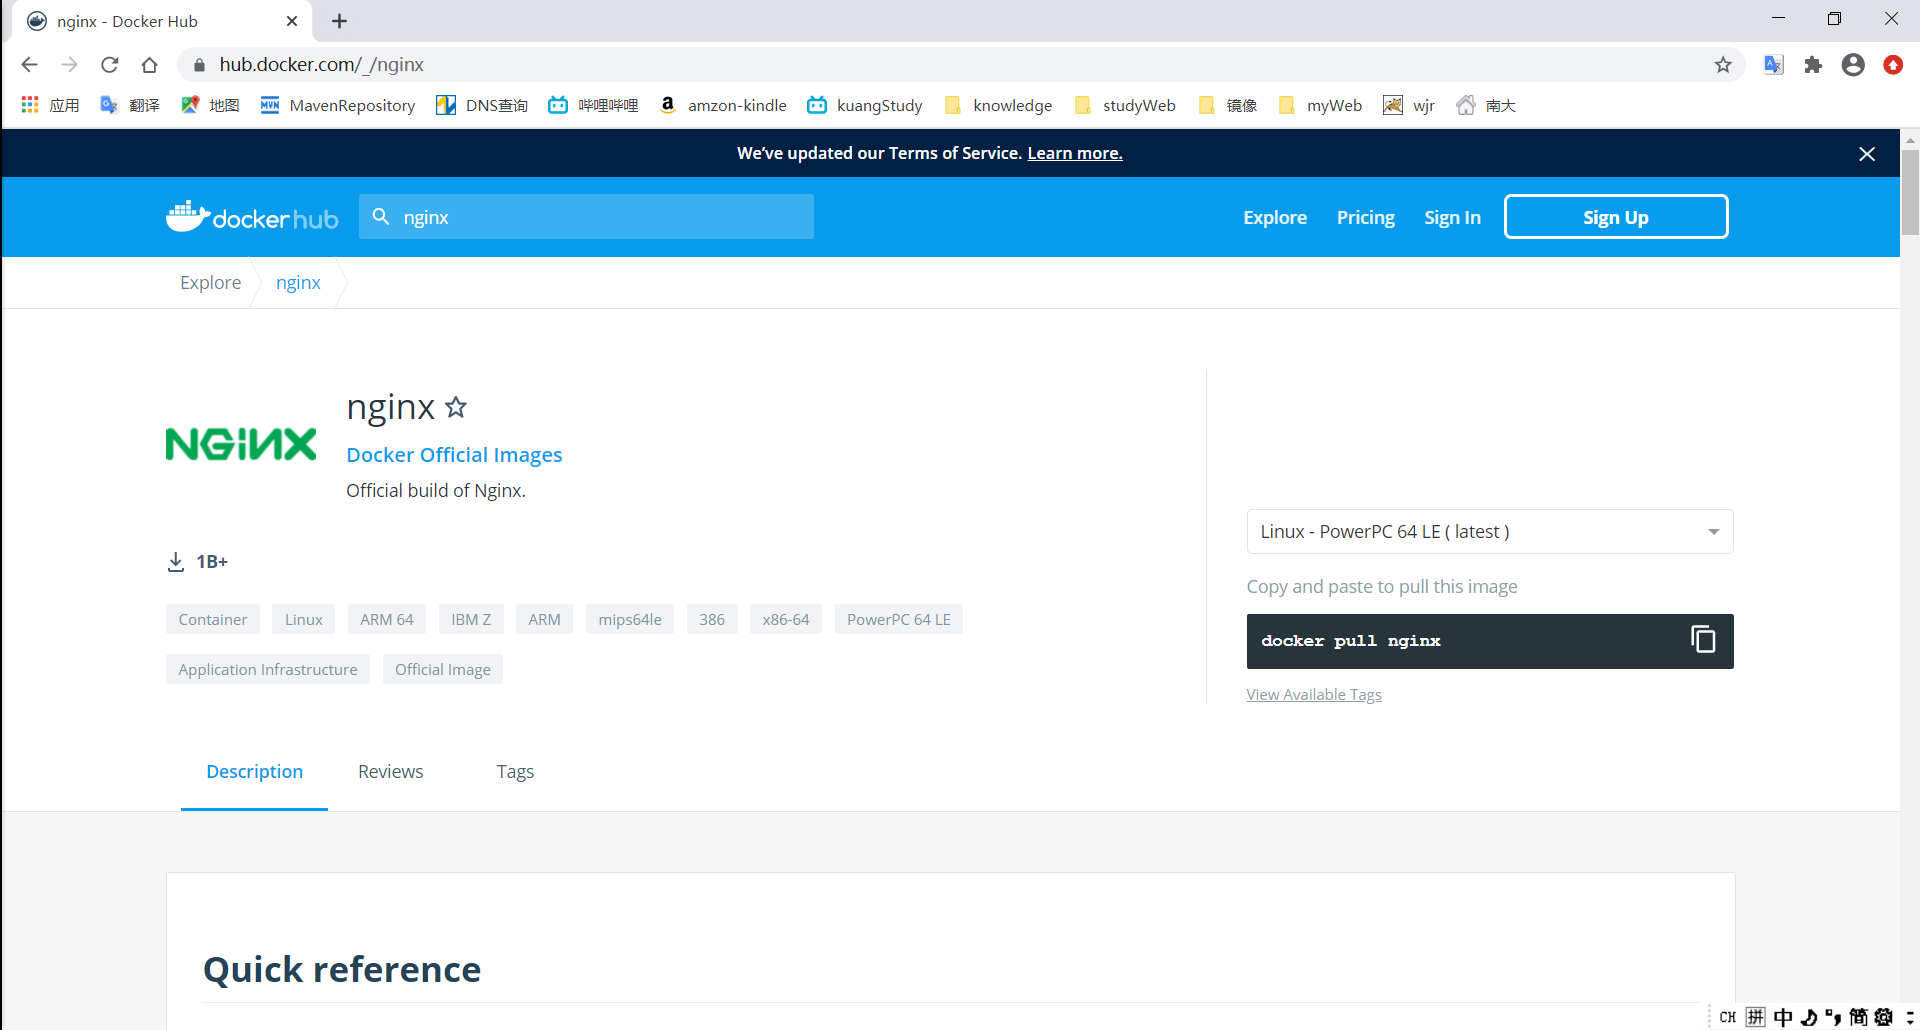The width and height of the screenshot is (1920, 1030).
Task: Click the Docker Hub search field
Action: [x=586, y=217]
